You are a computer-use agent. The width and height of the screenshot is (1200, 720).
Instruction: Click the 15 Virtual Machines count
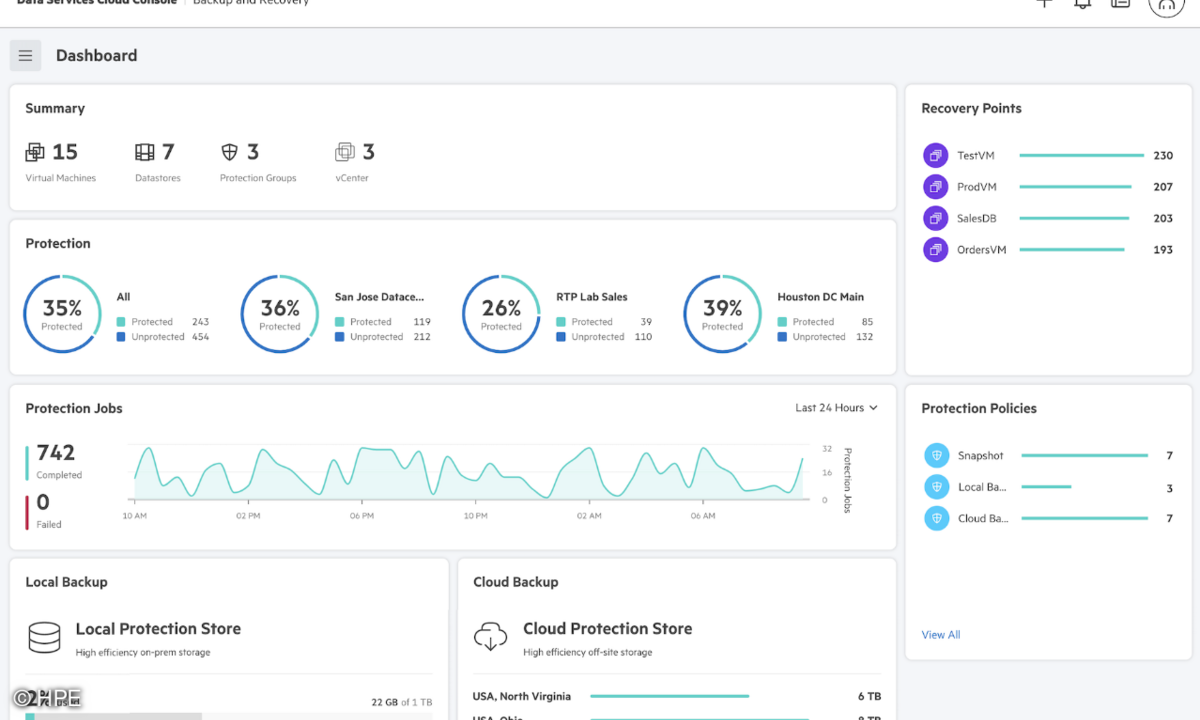pos(65,152)
